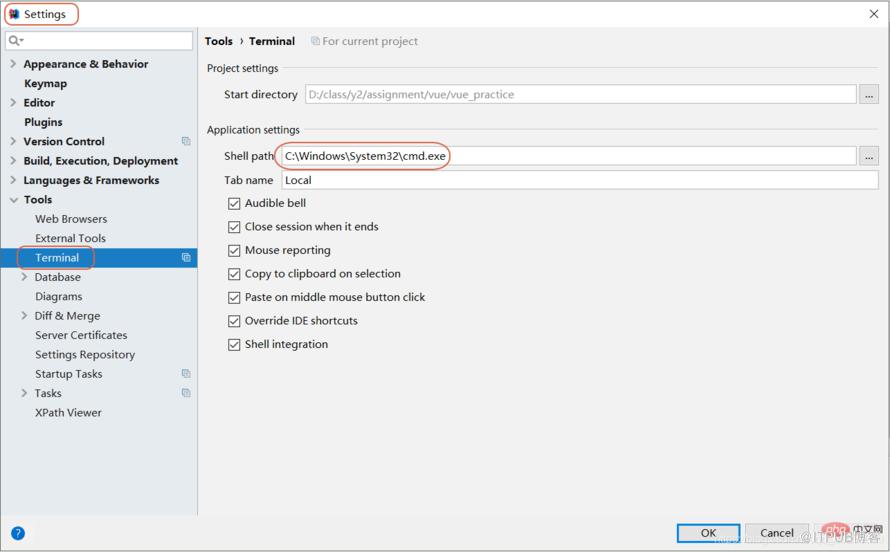Toggle Paste on middle mouse button click
The width and height of the screenshot is (890, 552).
pyautogui.click(x=234, y=297)
